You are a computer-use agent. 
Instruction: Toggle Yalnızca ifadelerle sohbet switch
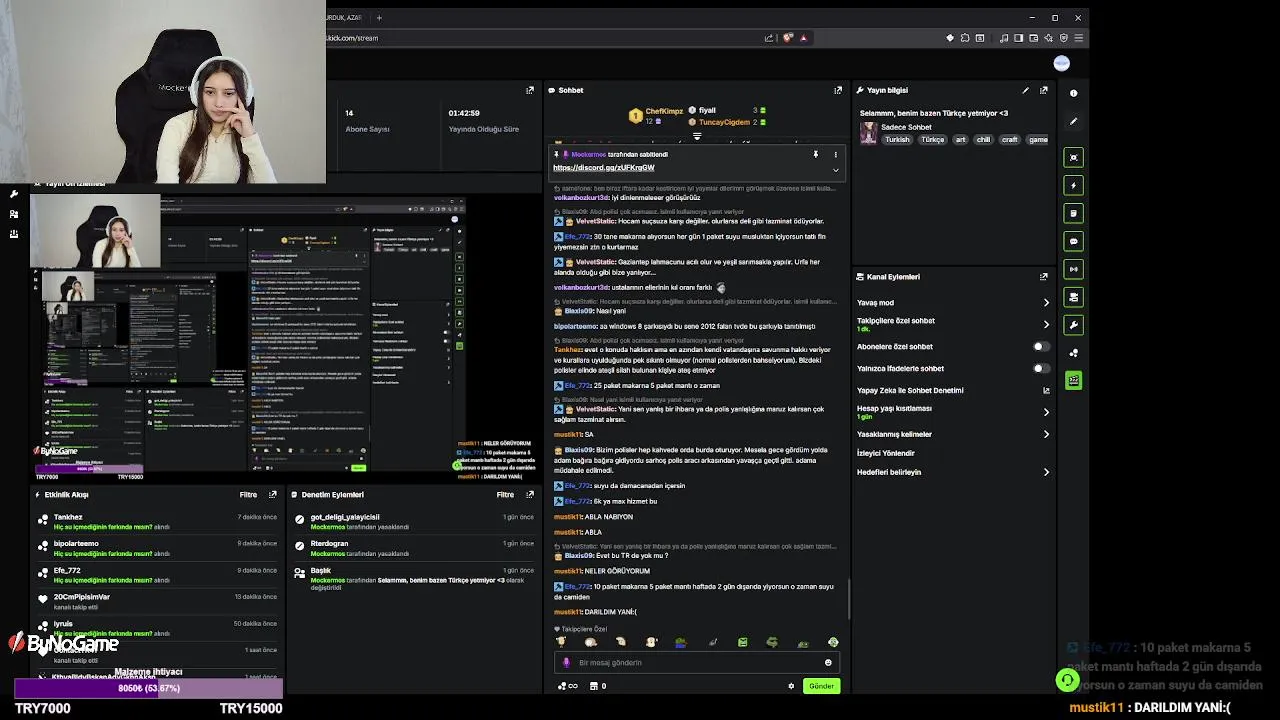pyautogui.click(x=1041, y=368)
